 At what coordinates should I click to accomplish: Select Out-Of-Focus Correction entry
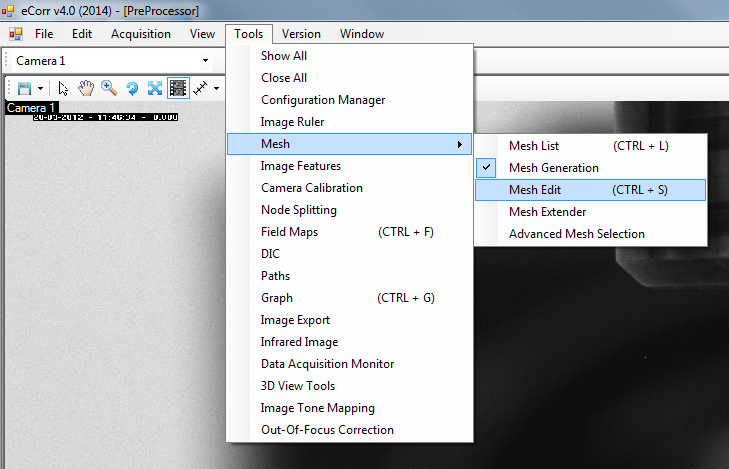click(x=349, y=430)
